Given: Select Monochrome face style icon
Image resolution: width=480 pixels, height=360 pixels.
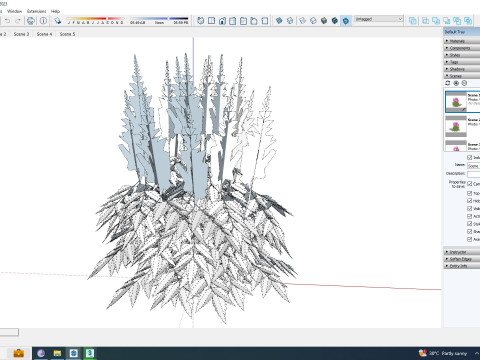Looking at the screenshot, I should [346, 21].
